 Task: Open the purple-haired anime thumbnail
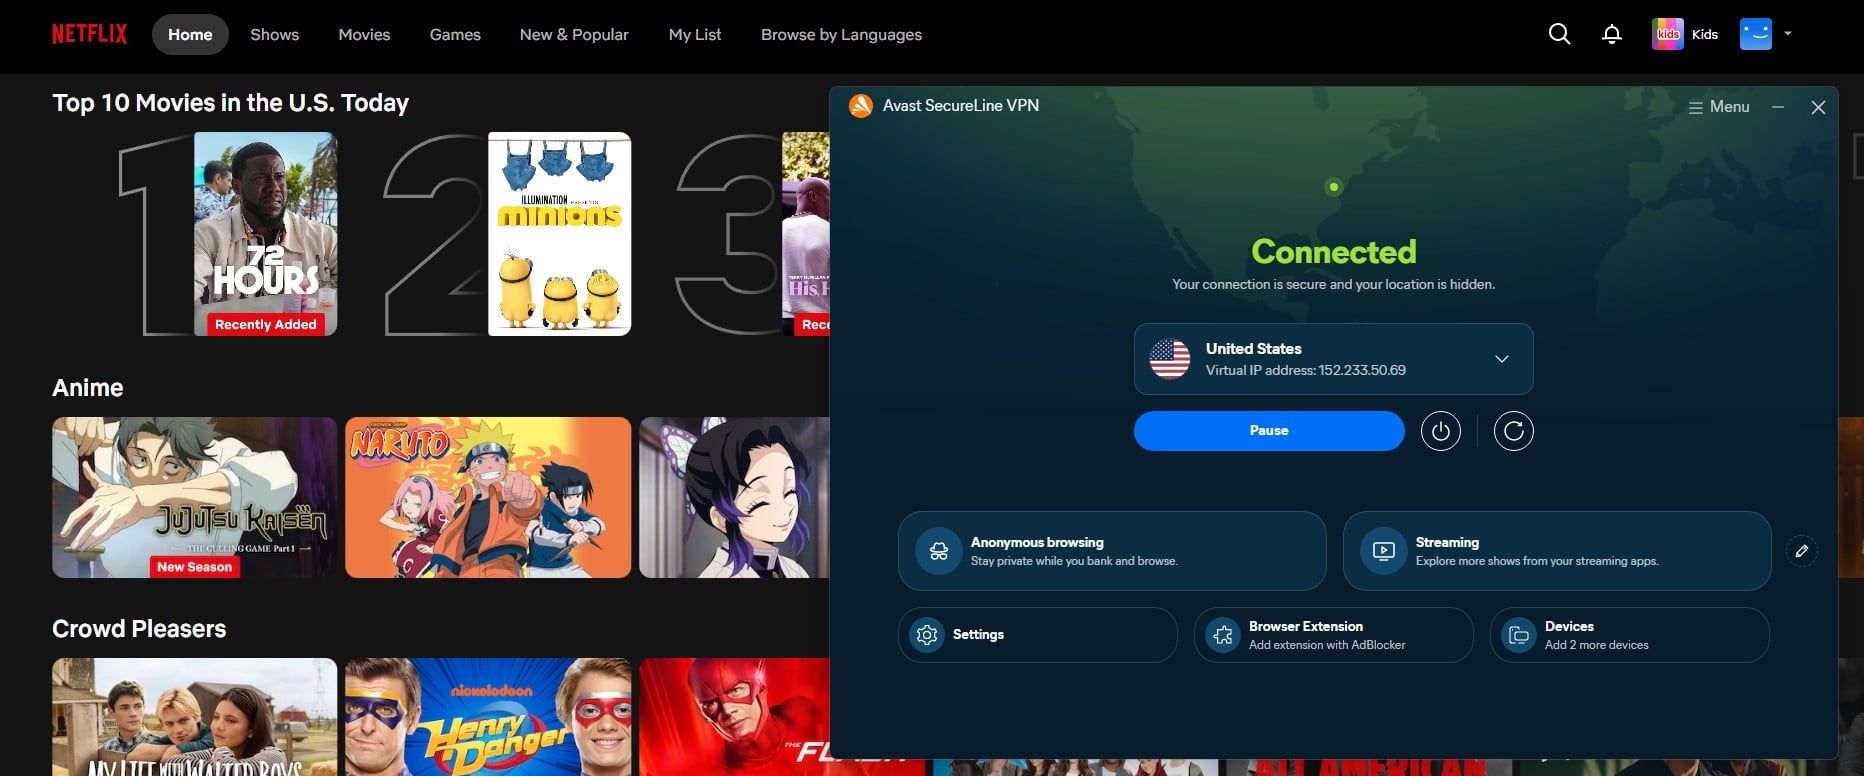(734, 497)
